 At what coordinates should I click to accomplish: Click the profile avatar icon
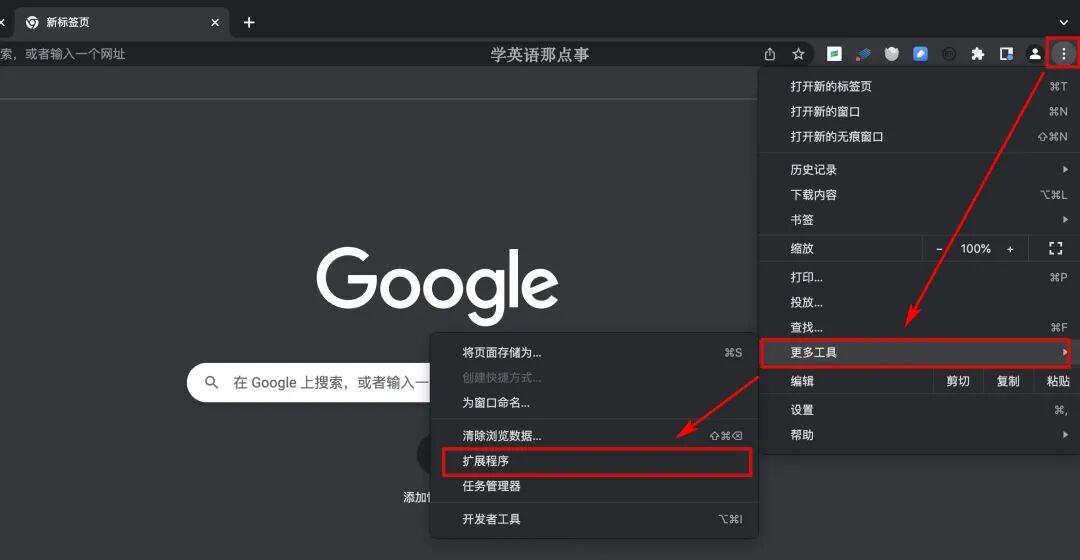pos(1035,54)
